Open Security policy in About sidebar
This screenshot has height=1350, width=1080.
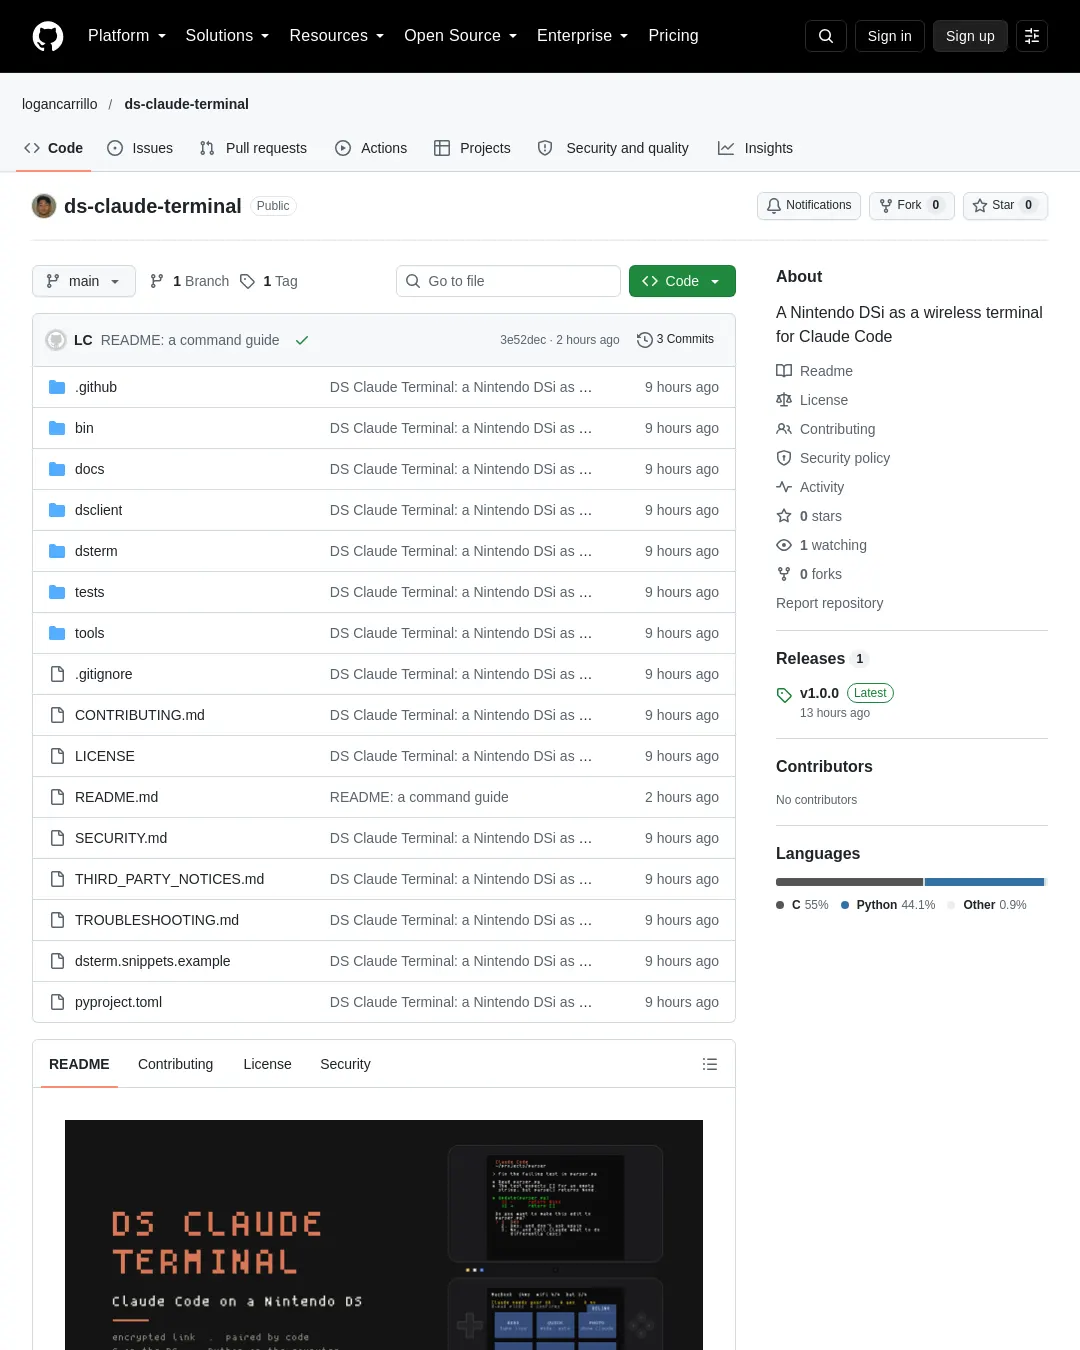pos(833,458)
